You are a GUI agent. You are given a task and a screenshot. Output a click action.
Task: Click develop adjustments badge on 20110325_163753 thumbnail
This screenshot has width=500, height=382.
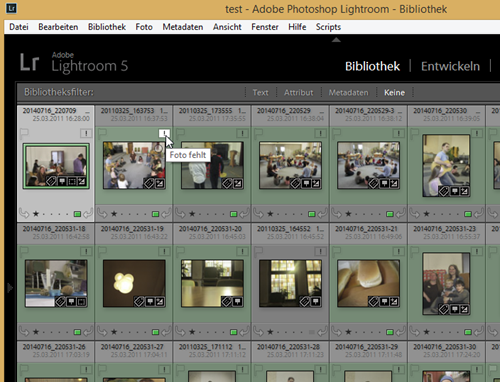tap(160, 183)
